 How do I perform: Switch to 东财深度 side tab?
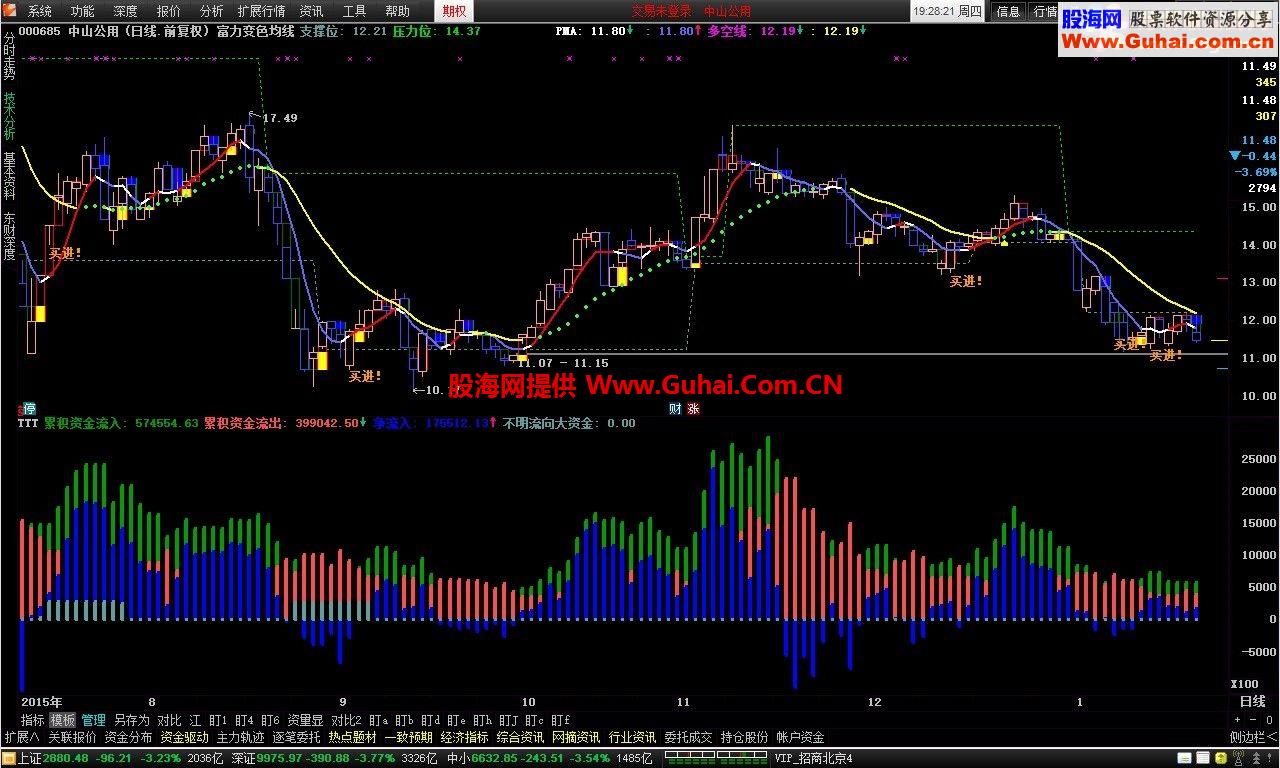point(9,235)
